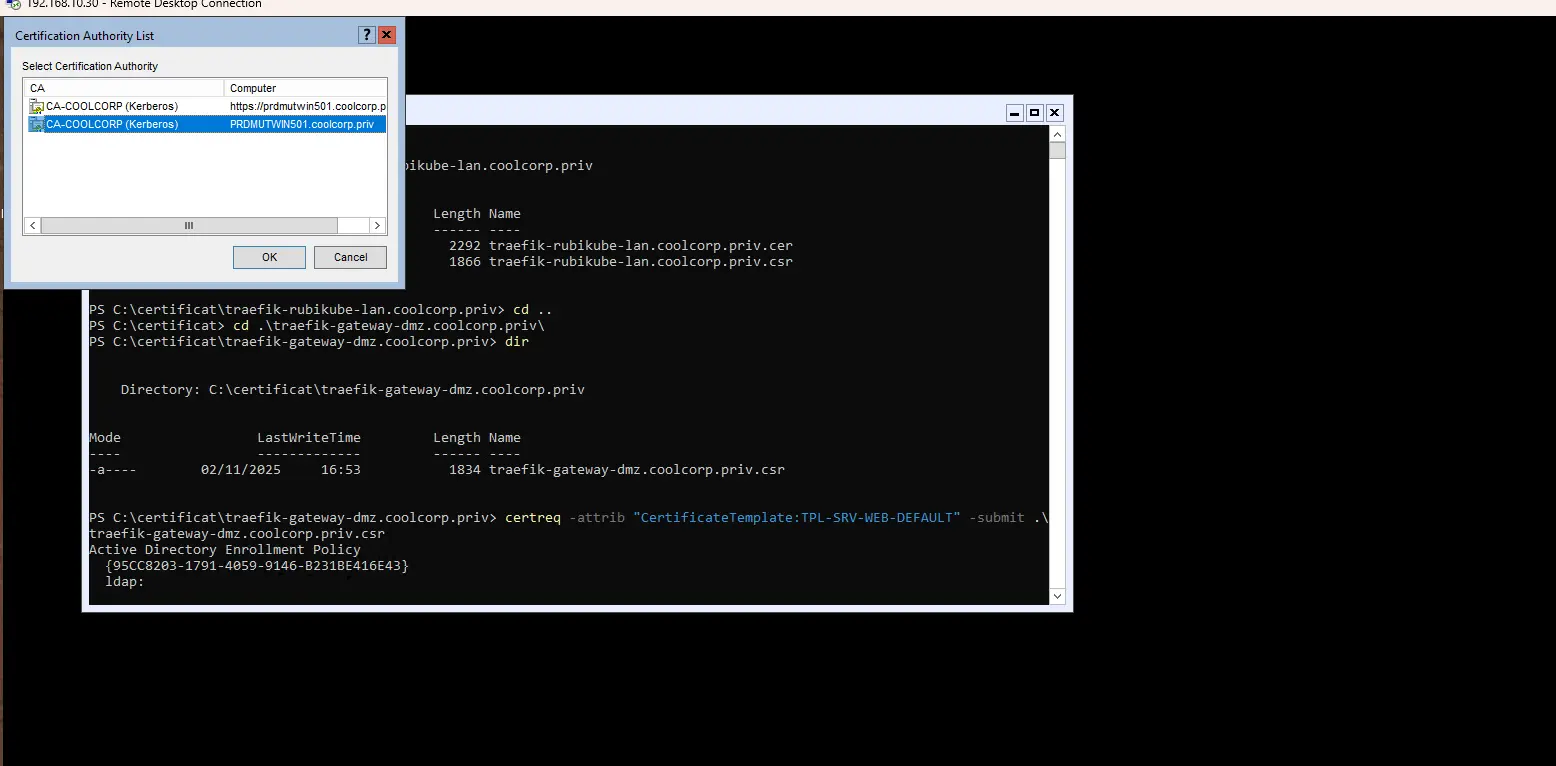The width and height of the screenshot is (1556, 766).
Task: Click the certificate icon of the https CA entry
Action: point(36,106)
